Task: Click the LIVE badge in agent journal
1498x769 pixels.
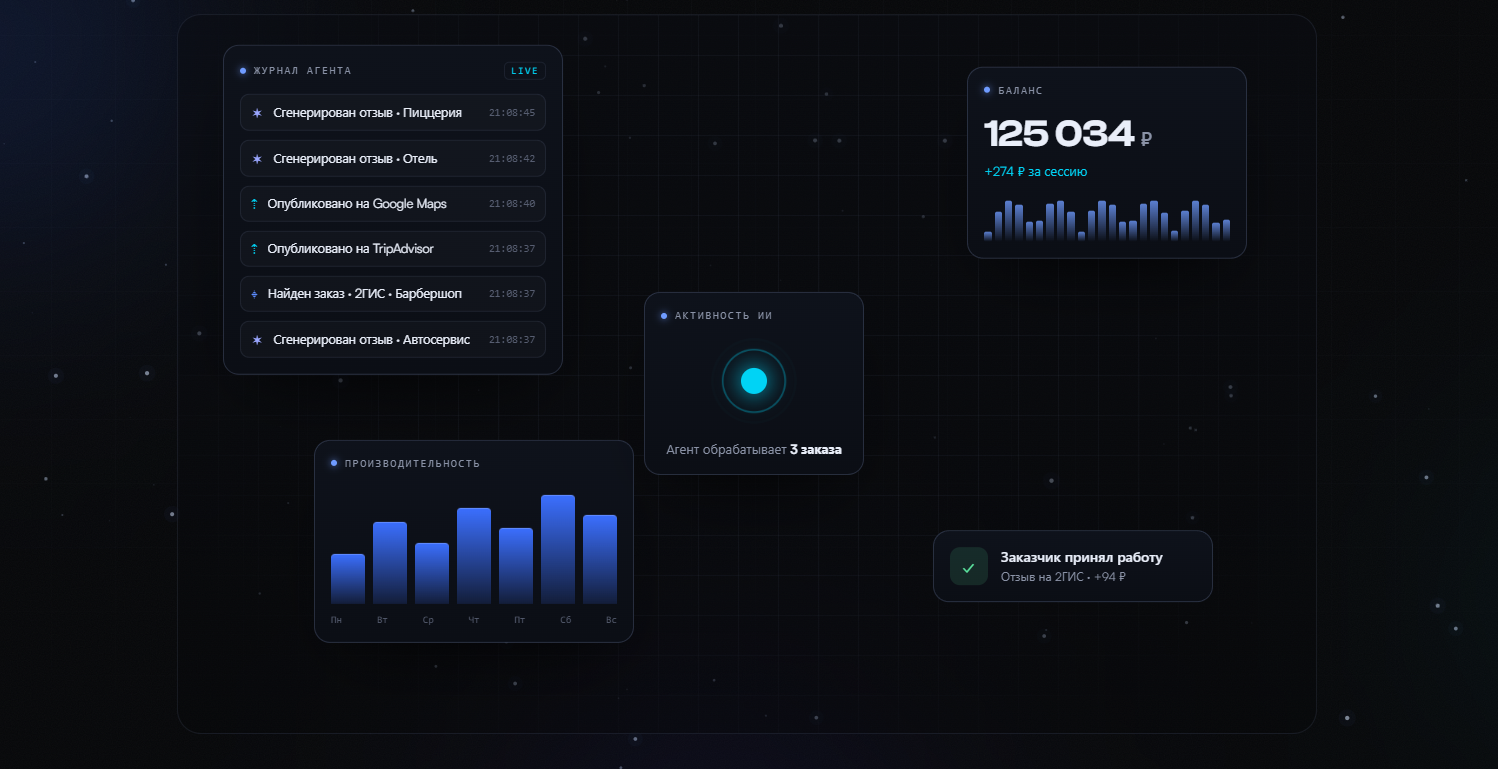Action: click(x=525, y=71)
